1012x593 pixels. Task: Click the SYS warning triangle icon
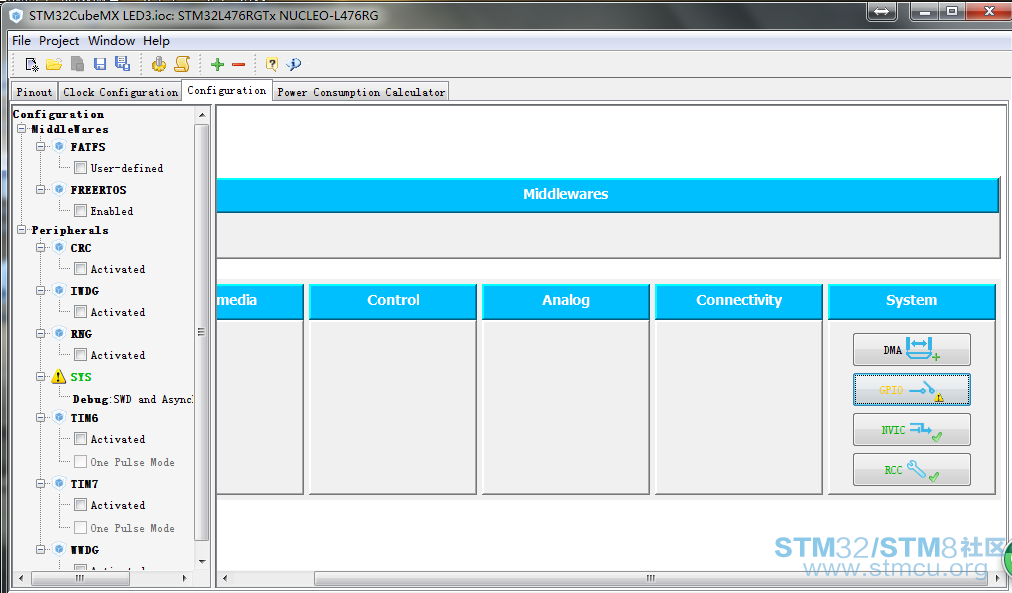tap(59, 376)
